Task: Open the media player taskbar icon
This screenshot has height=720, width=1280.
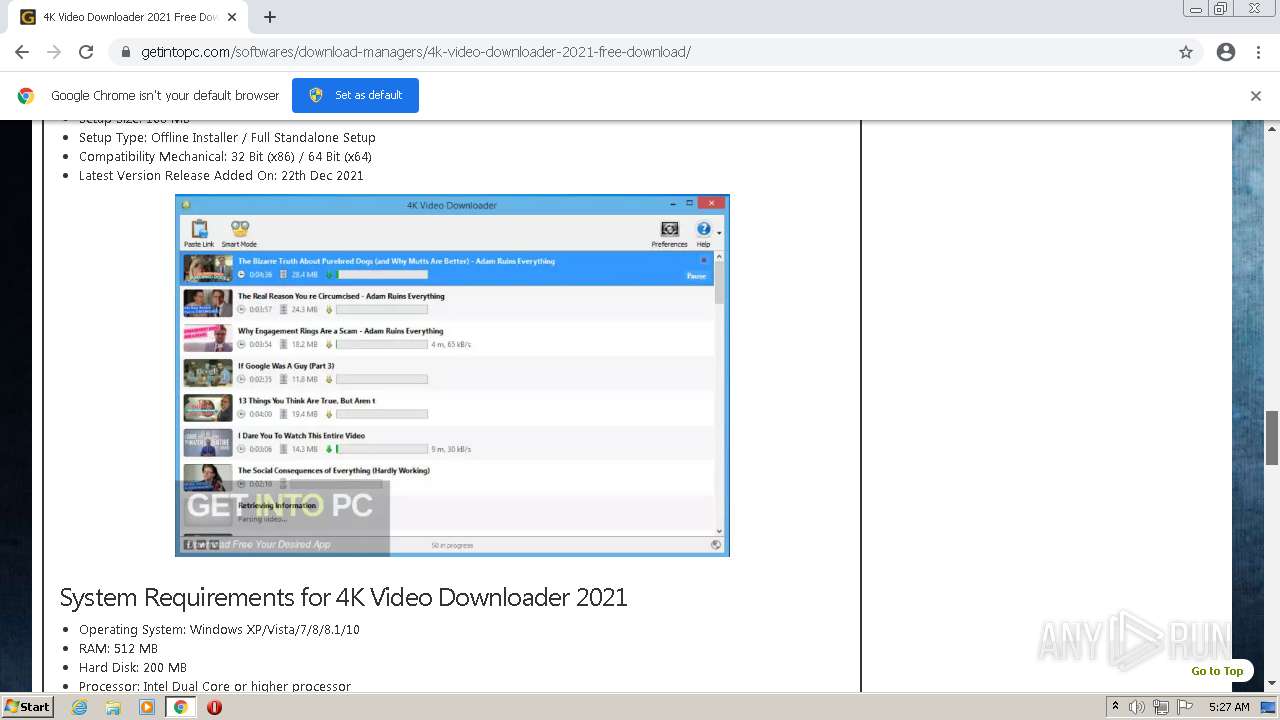Action: pos(147,707)
